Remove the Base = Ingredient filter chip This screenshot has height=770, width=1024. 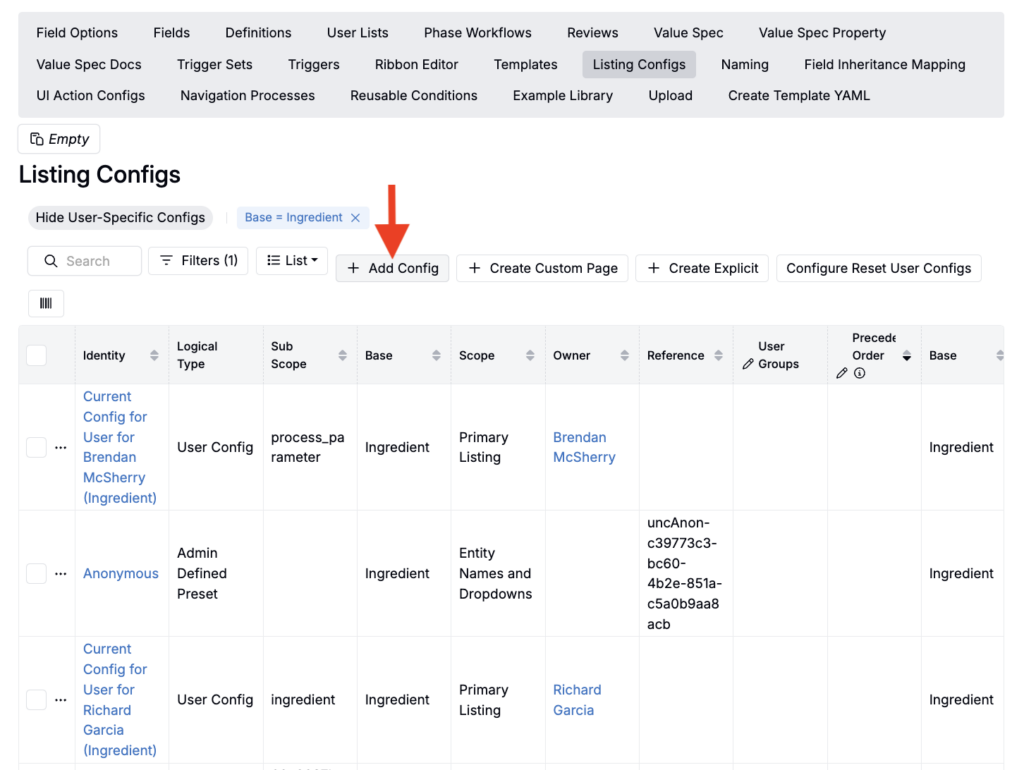coord(355,217)
